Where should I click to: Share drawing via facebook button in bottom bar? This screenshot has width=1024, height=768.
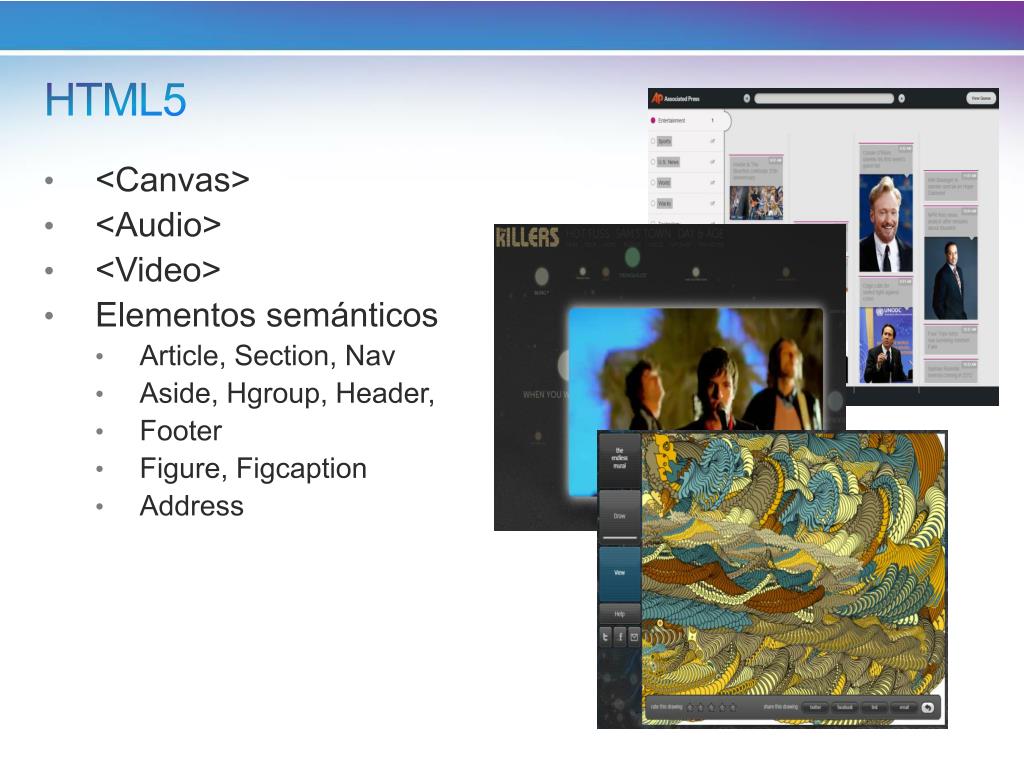pos(844,707)
